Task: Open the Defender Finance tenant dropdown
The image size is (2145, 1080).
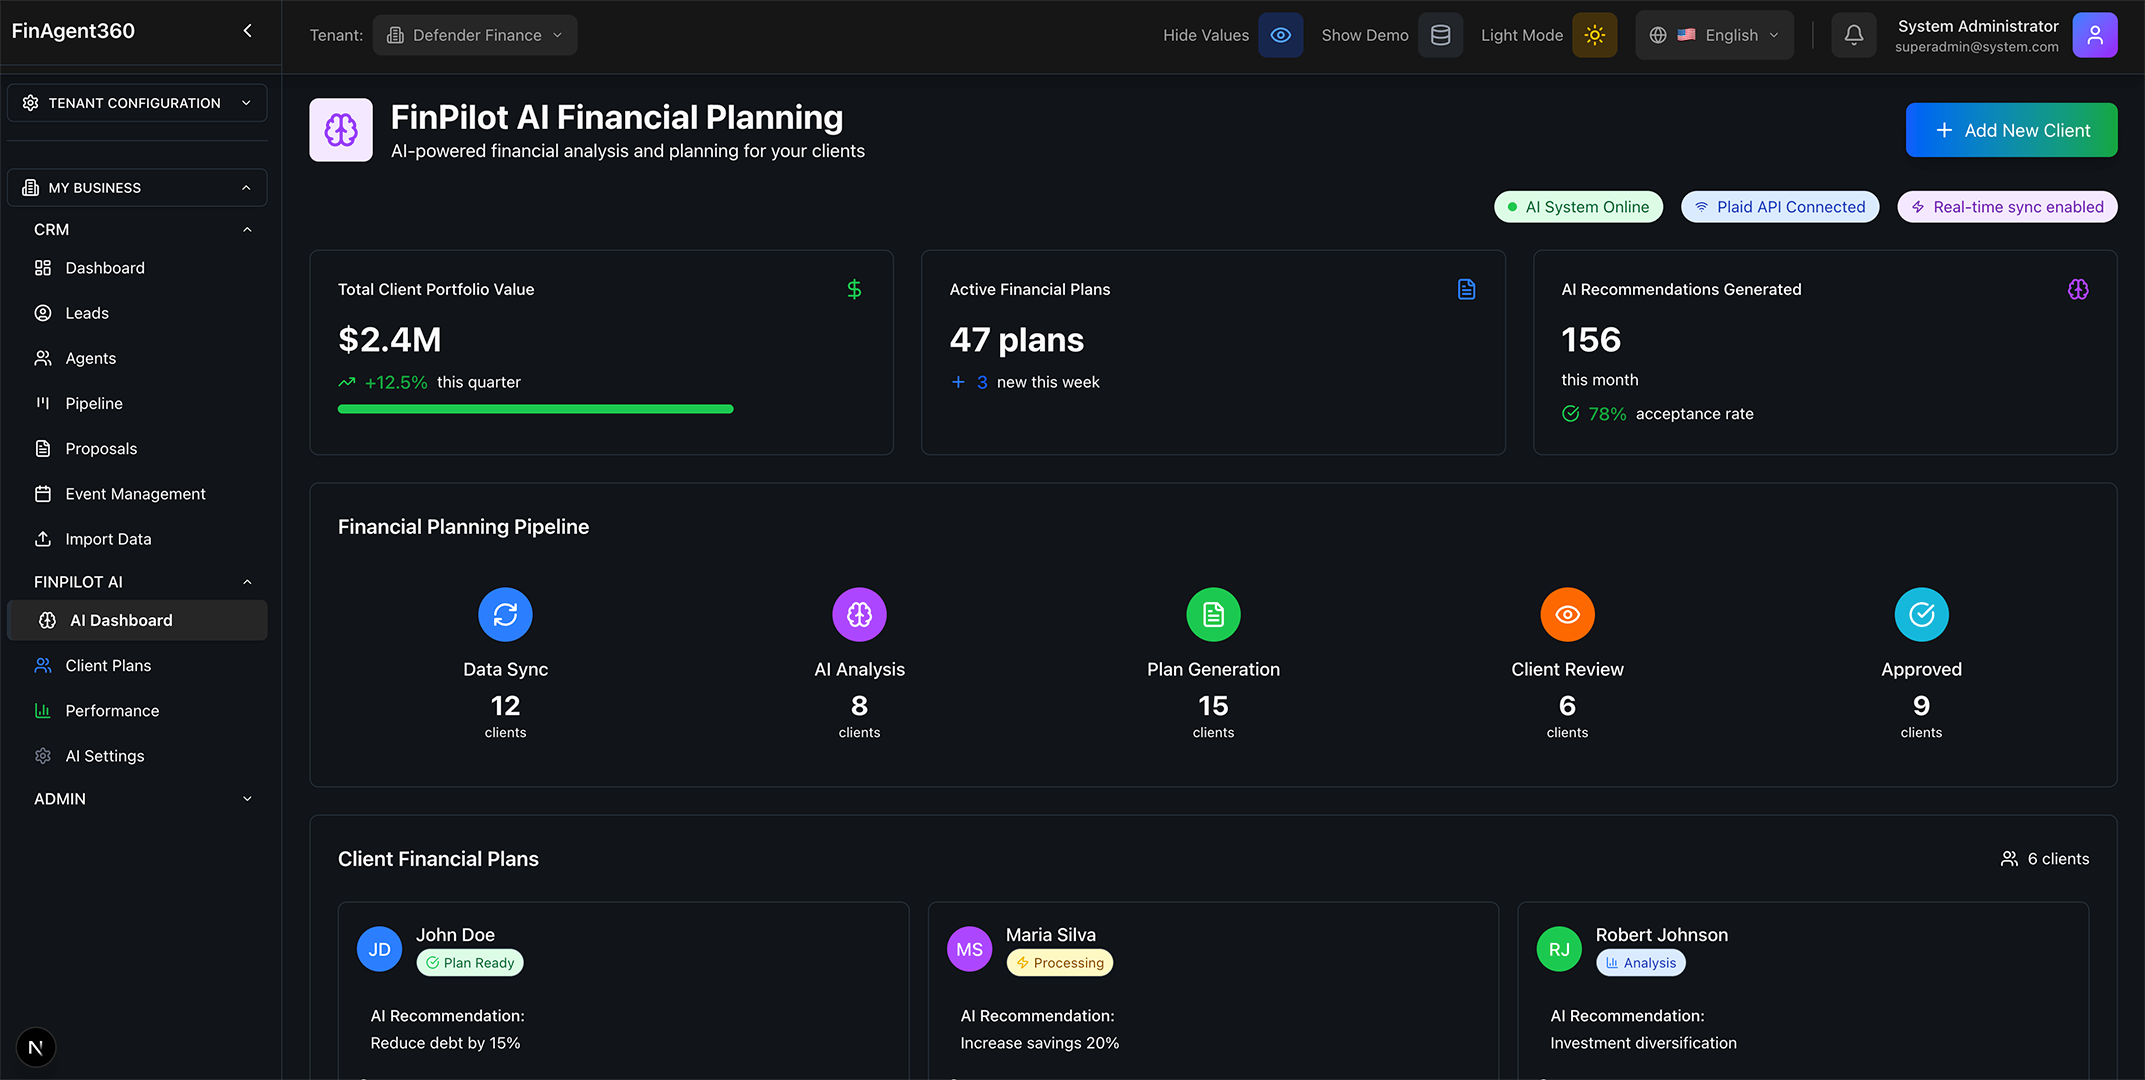Action: tap(474, 34)
